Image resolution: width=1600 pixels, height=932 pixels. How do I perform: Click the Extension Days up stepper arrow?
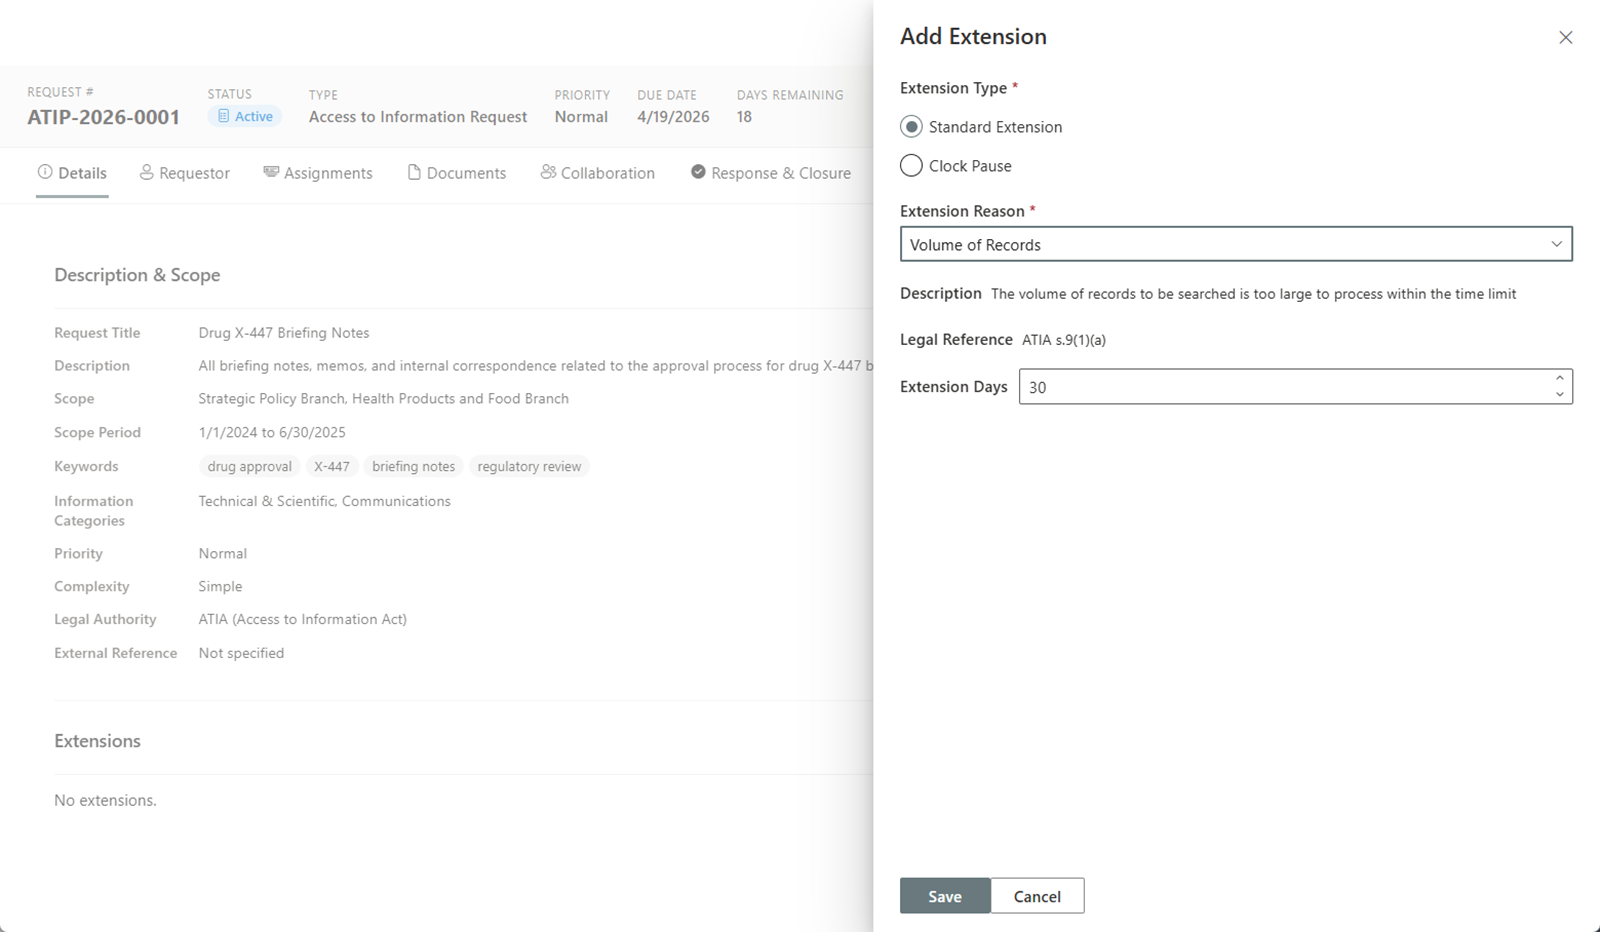click(x=1560, y=380)
